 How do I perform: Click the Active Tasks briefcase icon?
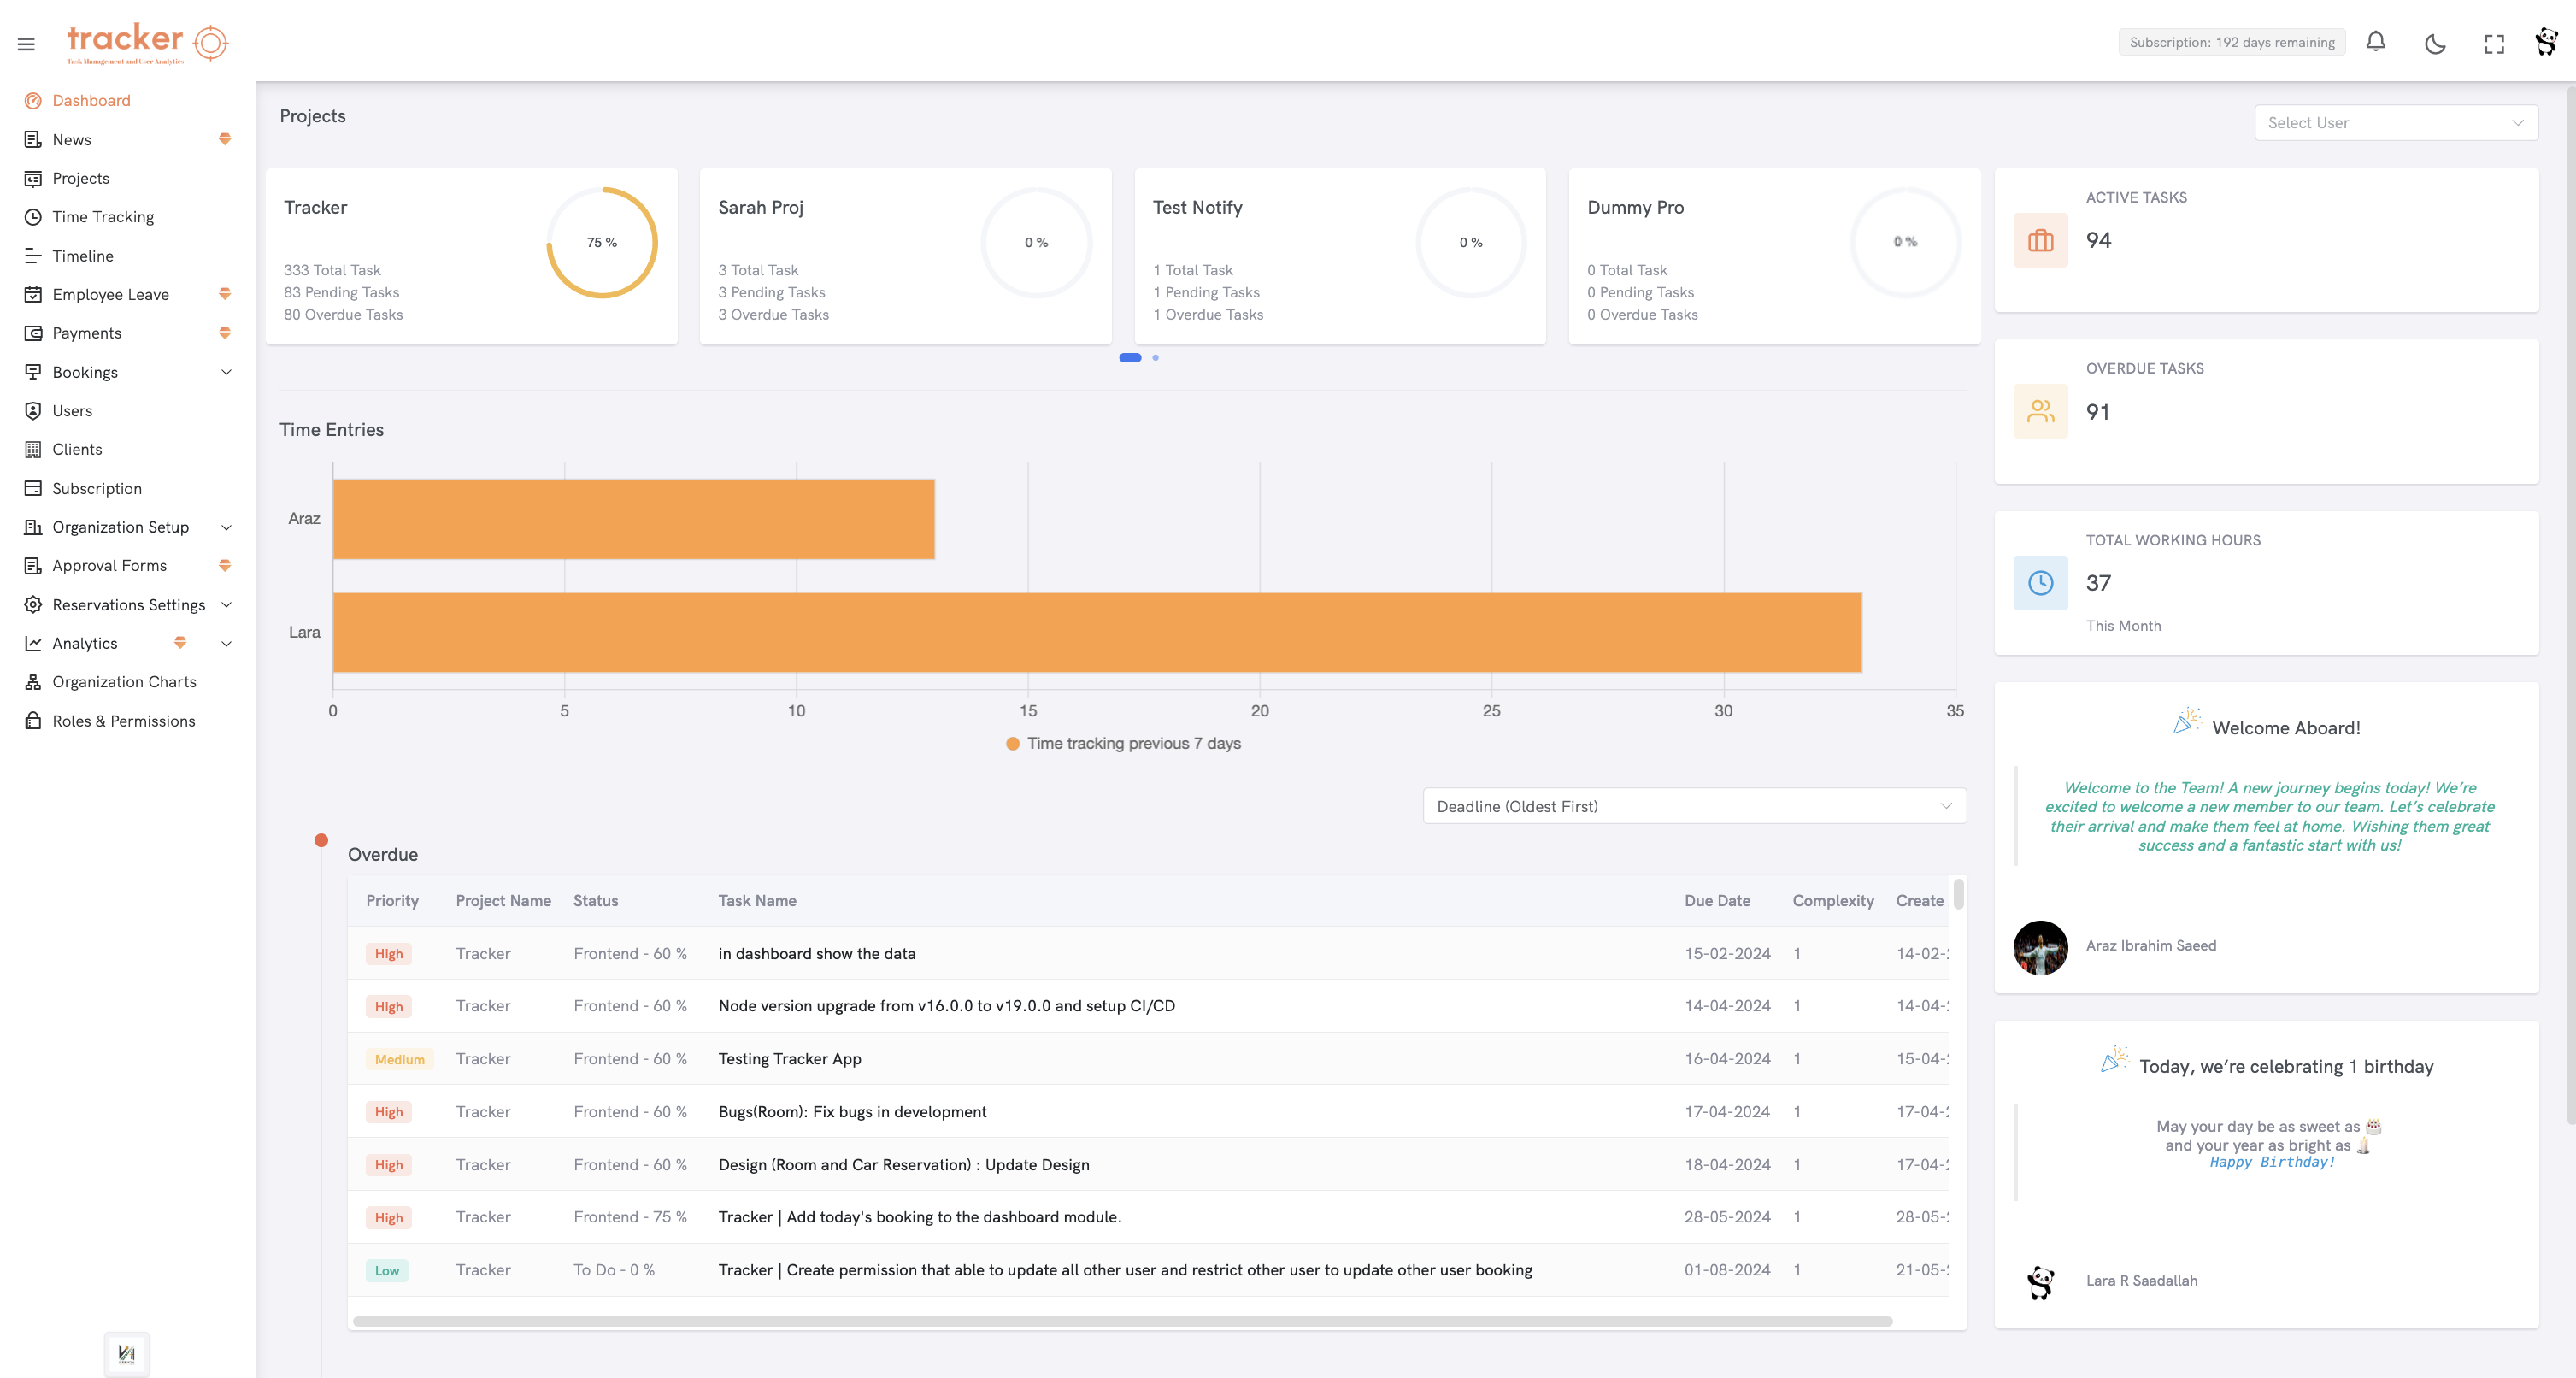pos(2040,241)
